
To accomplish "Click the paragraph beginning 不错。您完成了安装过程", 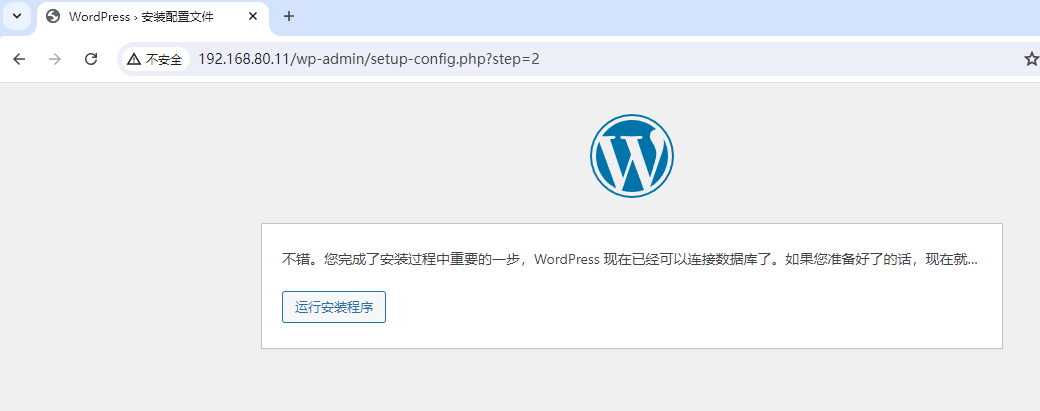I will click(629, 260).
